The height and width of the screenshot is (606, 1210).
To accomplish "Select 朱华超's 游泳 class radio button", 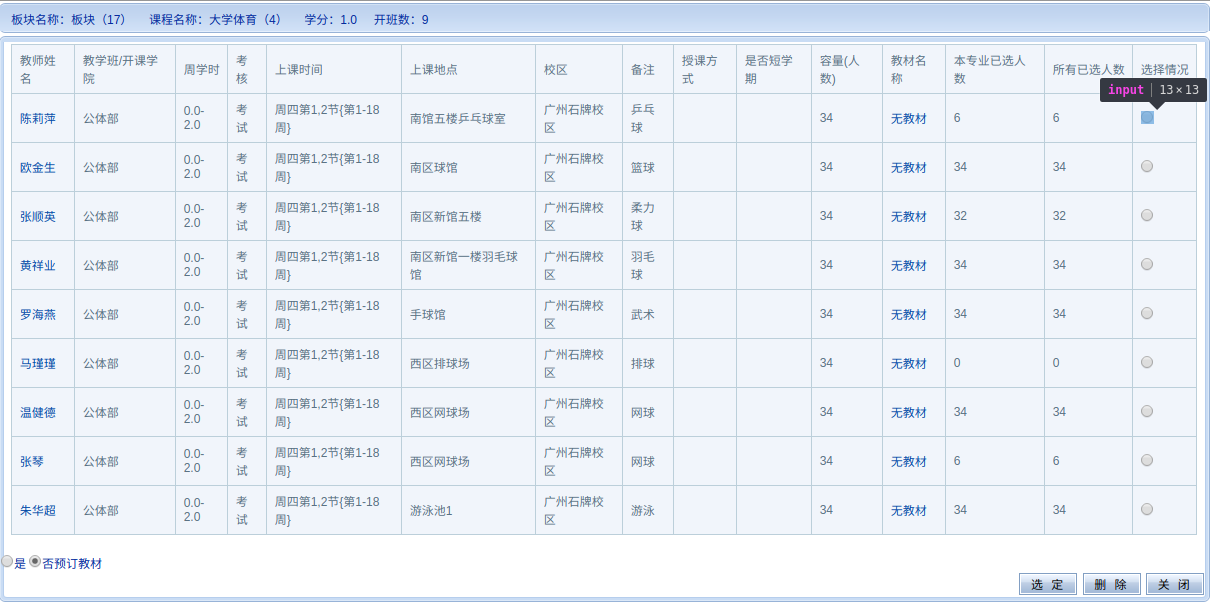I will tap(1147, 509).
